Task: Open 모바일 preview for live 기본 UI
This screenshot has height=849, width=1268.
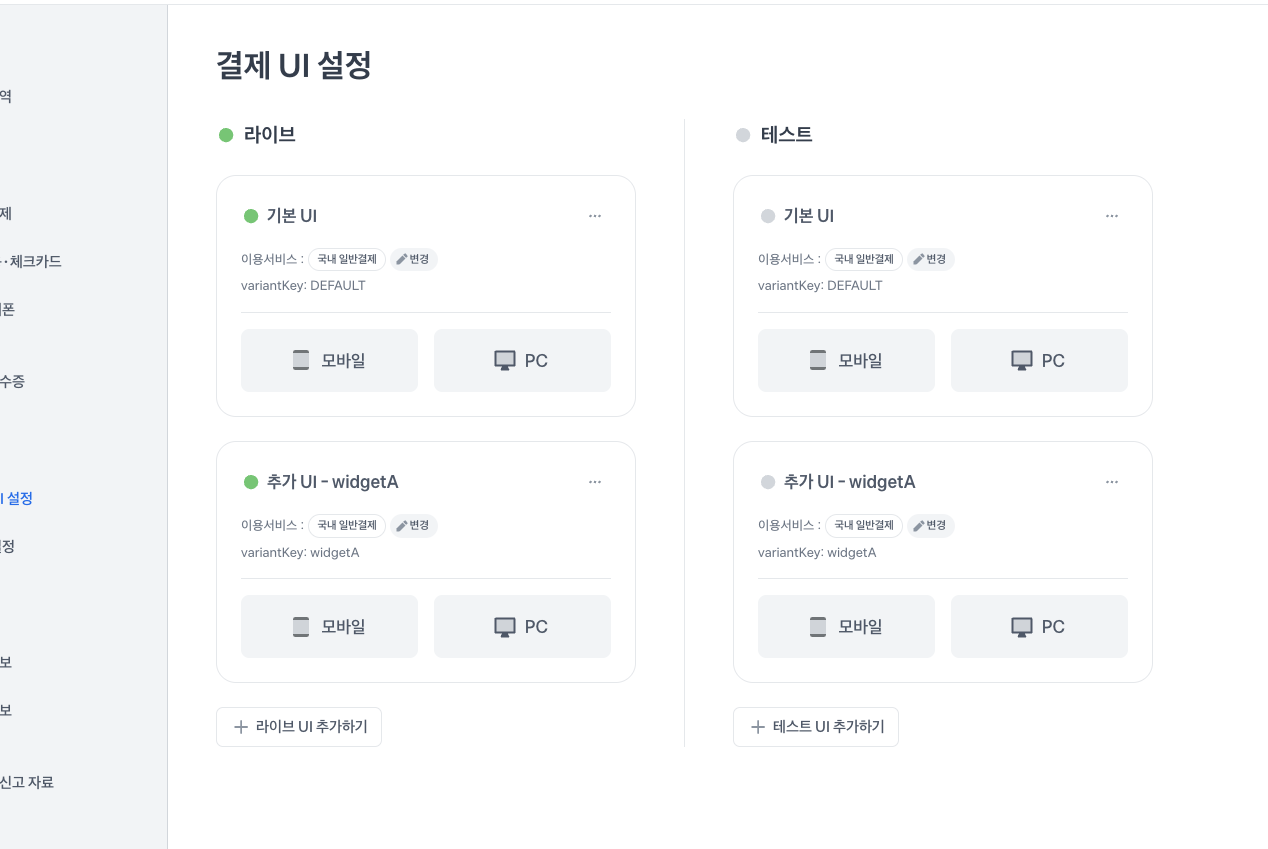Action: [x=329, y=361]
